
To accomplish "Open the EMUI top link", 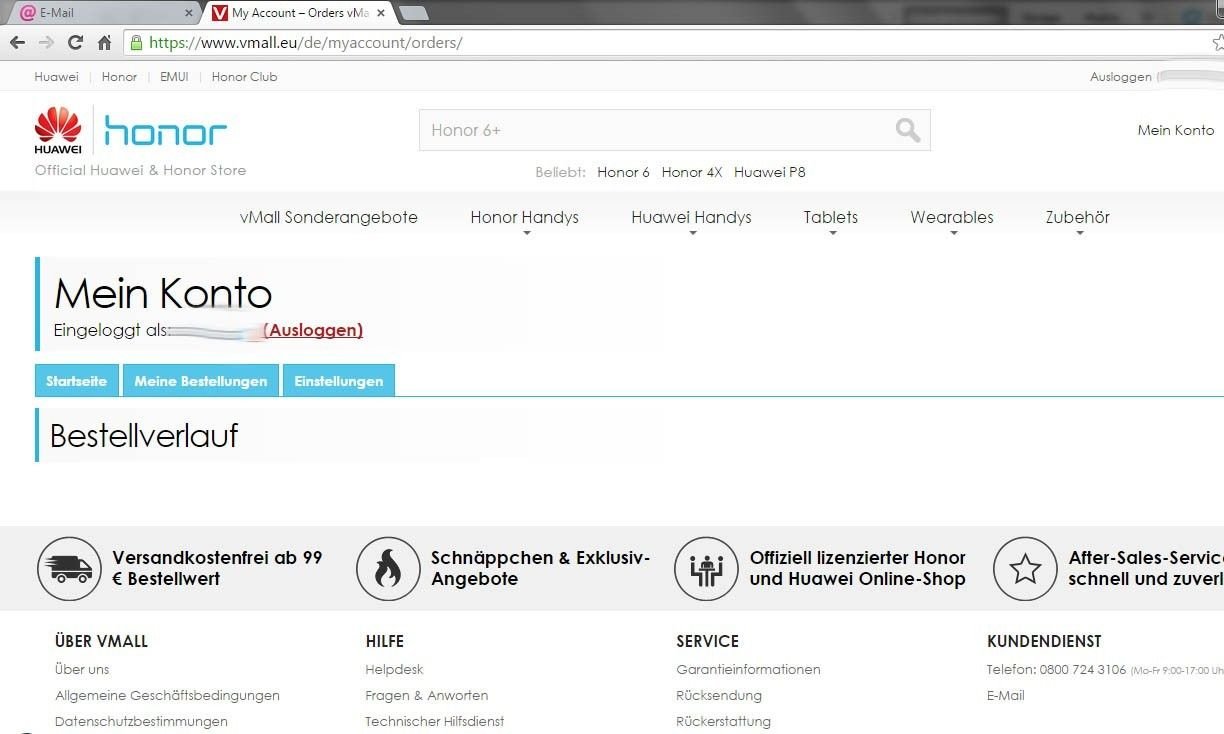I will [174, 77].
